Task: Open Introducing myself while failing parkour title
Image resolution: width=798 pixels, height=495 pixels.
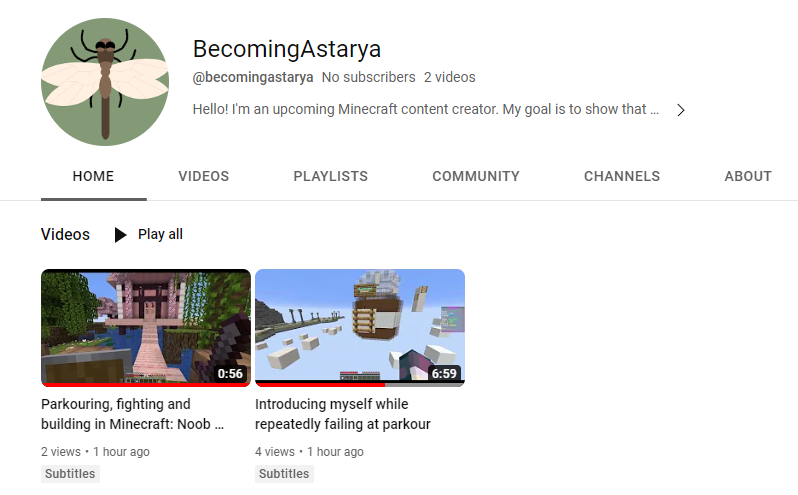Action: [x=343, y=414]
